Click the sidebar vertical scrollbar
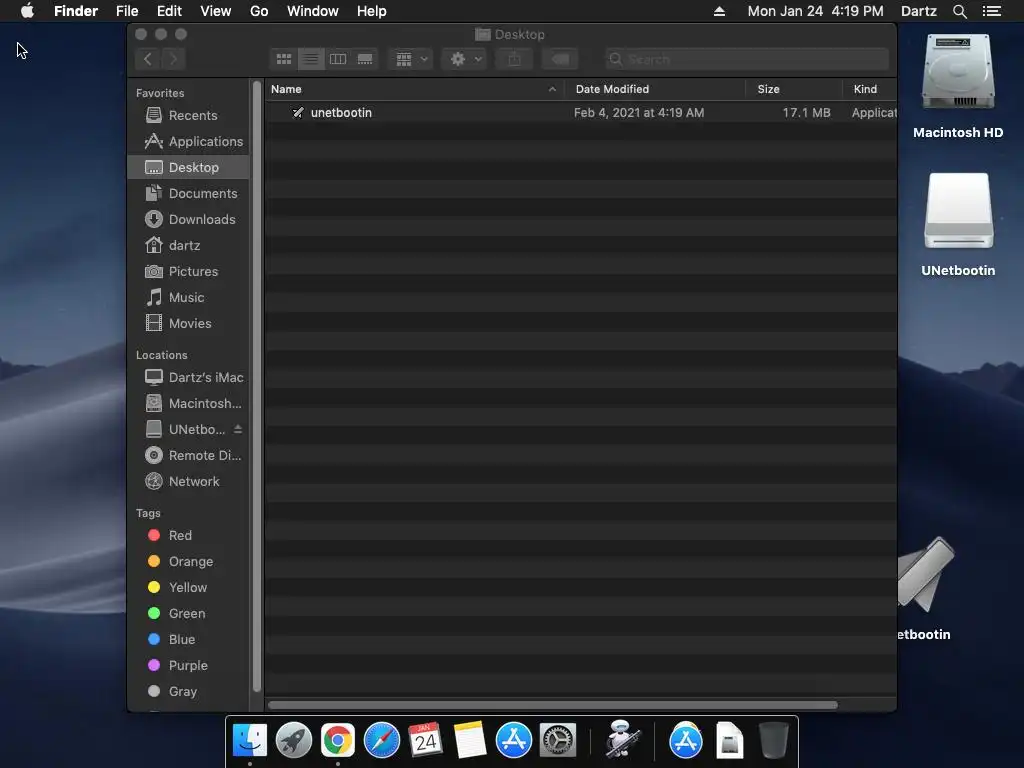 [x=257, y=387]
